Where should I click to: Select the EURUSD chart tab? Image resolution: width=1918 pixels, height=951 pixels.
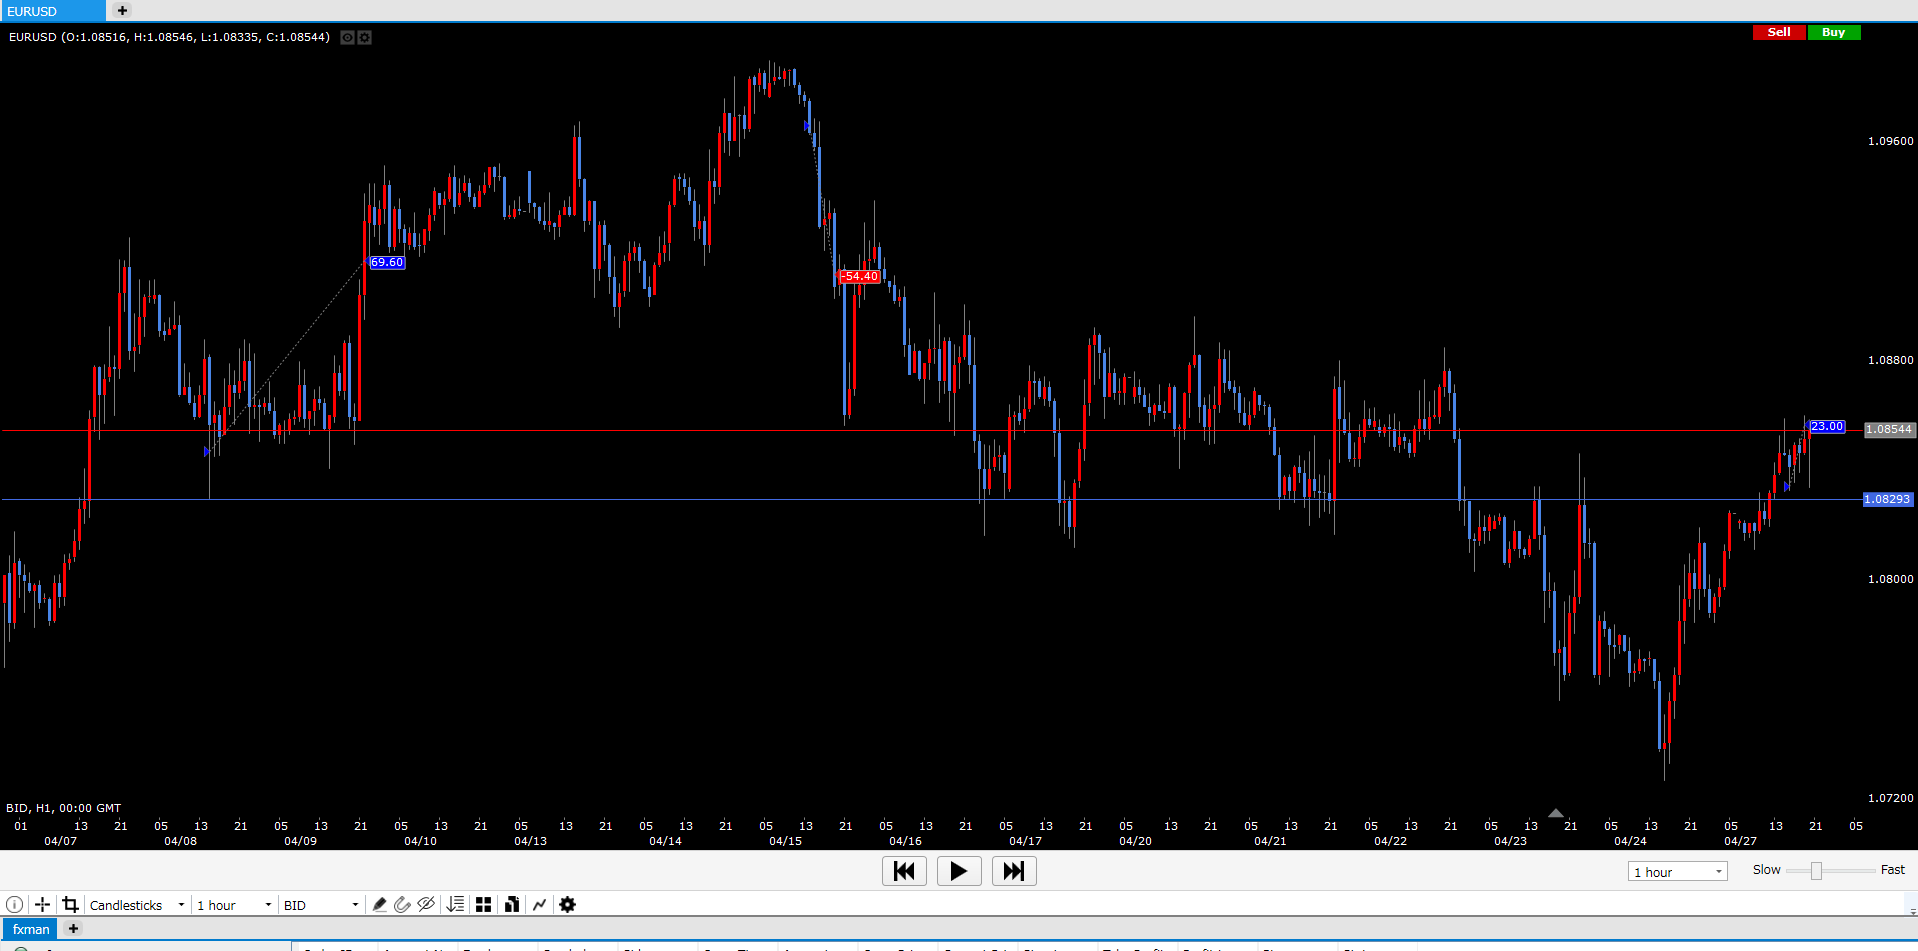coord(52,11)
